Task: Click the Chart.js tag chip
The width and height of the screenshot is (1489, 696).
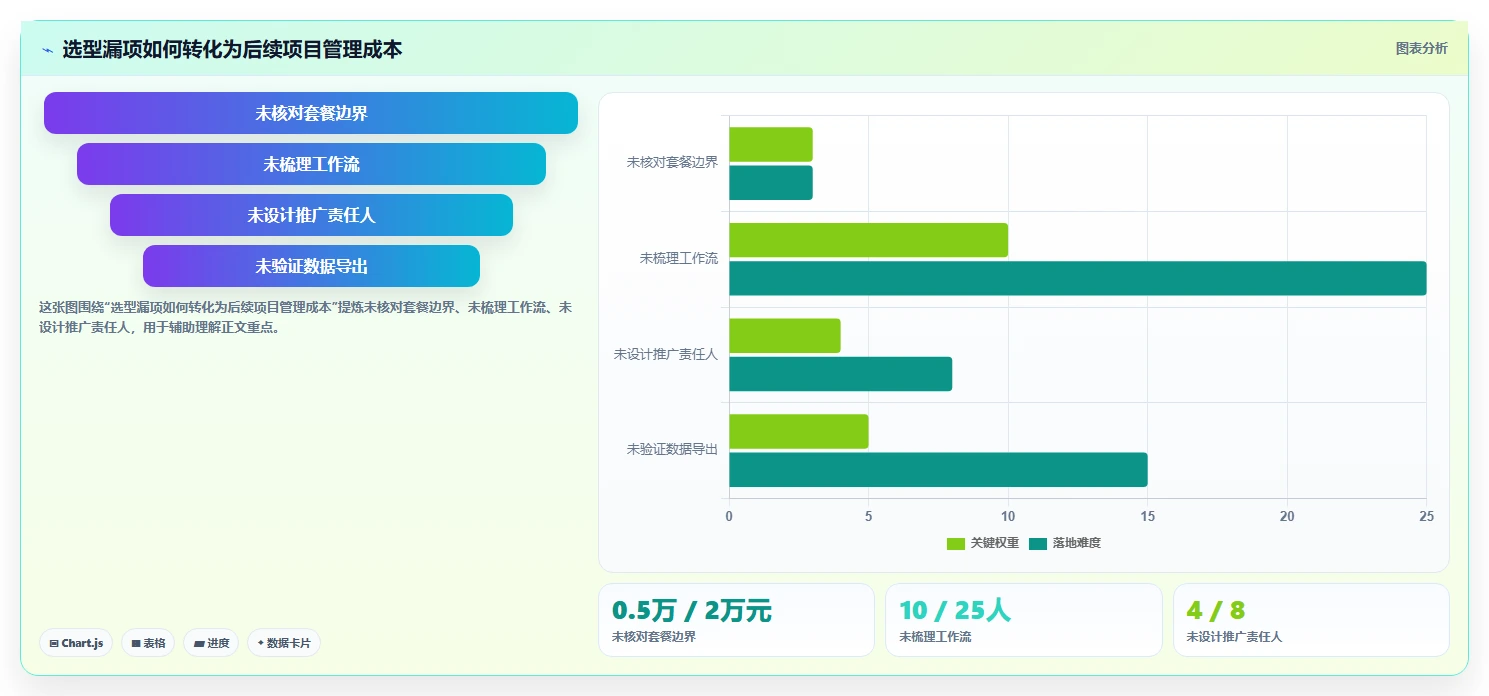Action: [x=76, y=643]
